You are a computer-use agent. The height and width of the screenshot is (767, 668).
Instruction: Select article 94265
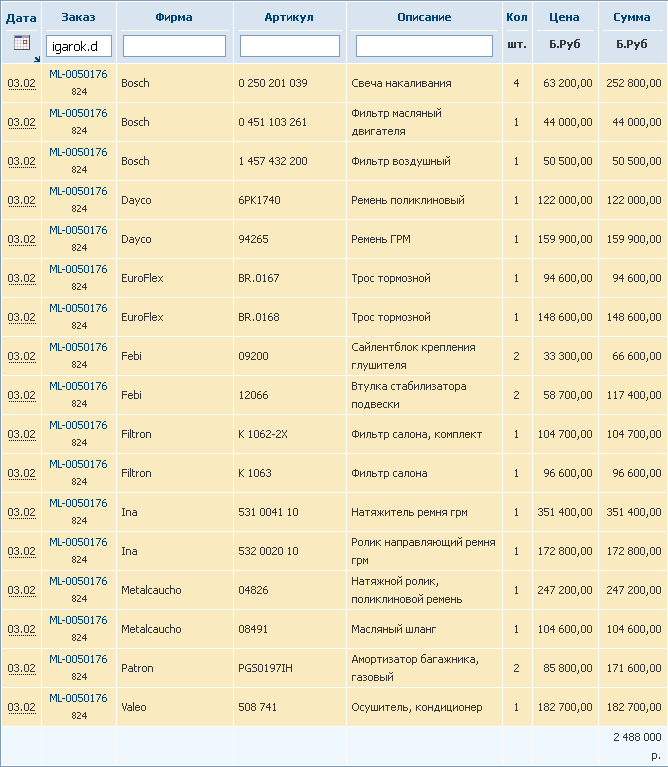(x=253, y=239)
